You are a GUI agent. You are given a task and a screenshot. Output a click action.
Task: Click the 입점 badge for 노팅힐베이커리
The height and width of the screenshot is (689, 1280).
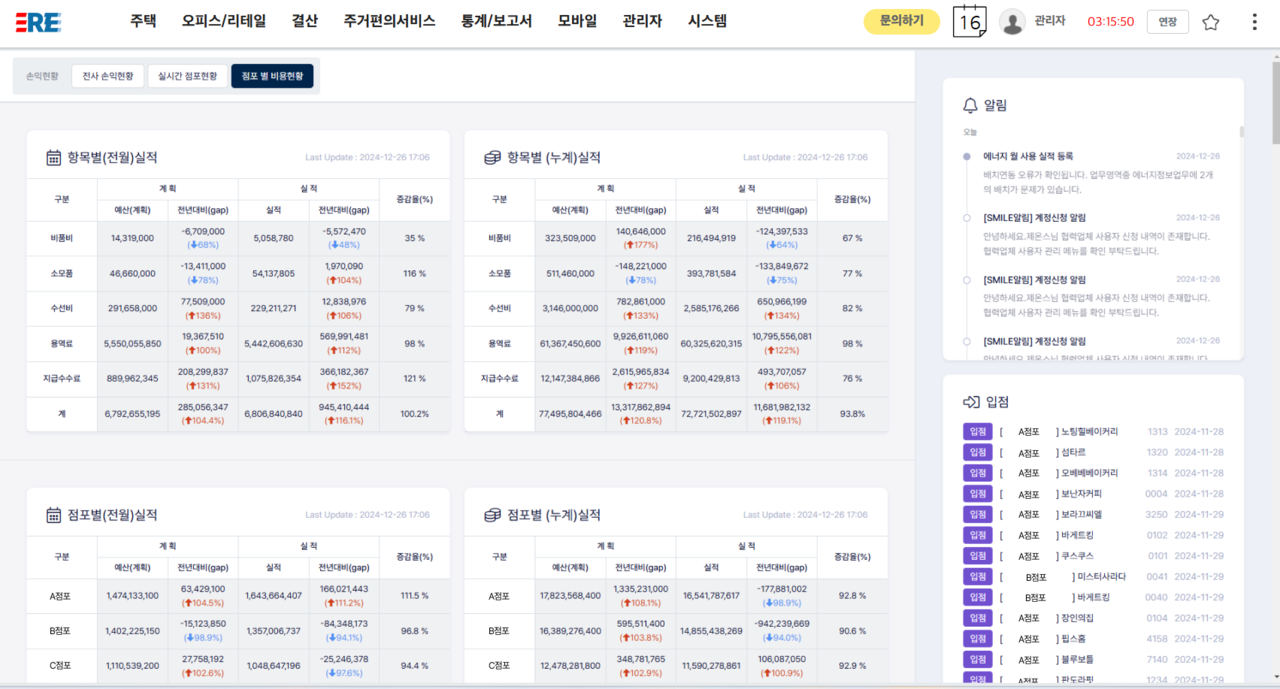pos(977,431)
